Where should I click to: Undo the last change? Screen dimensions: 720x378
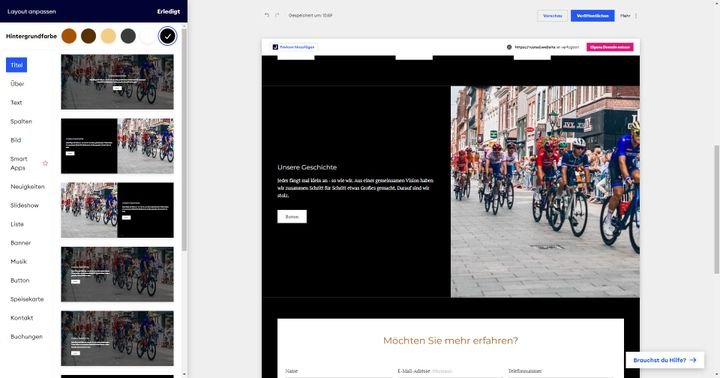click(266, 15)
